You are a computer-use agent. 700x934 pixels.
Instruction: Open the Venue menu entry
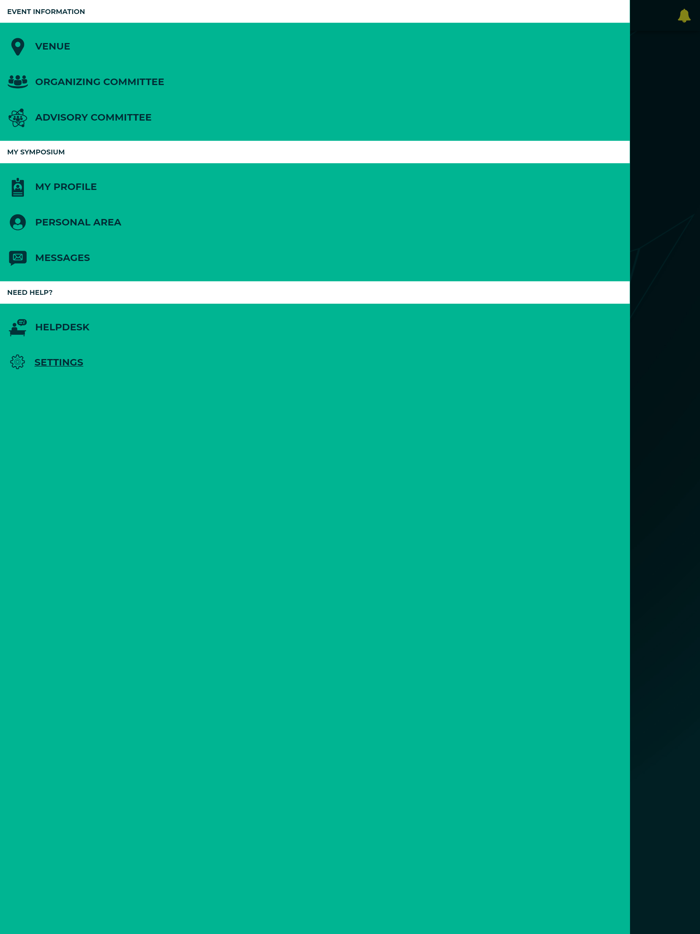(x=52, y=46)
